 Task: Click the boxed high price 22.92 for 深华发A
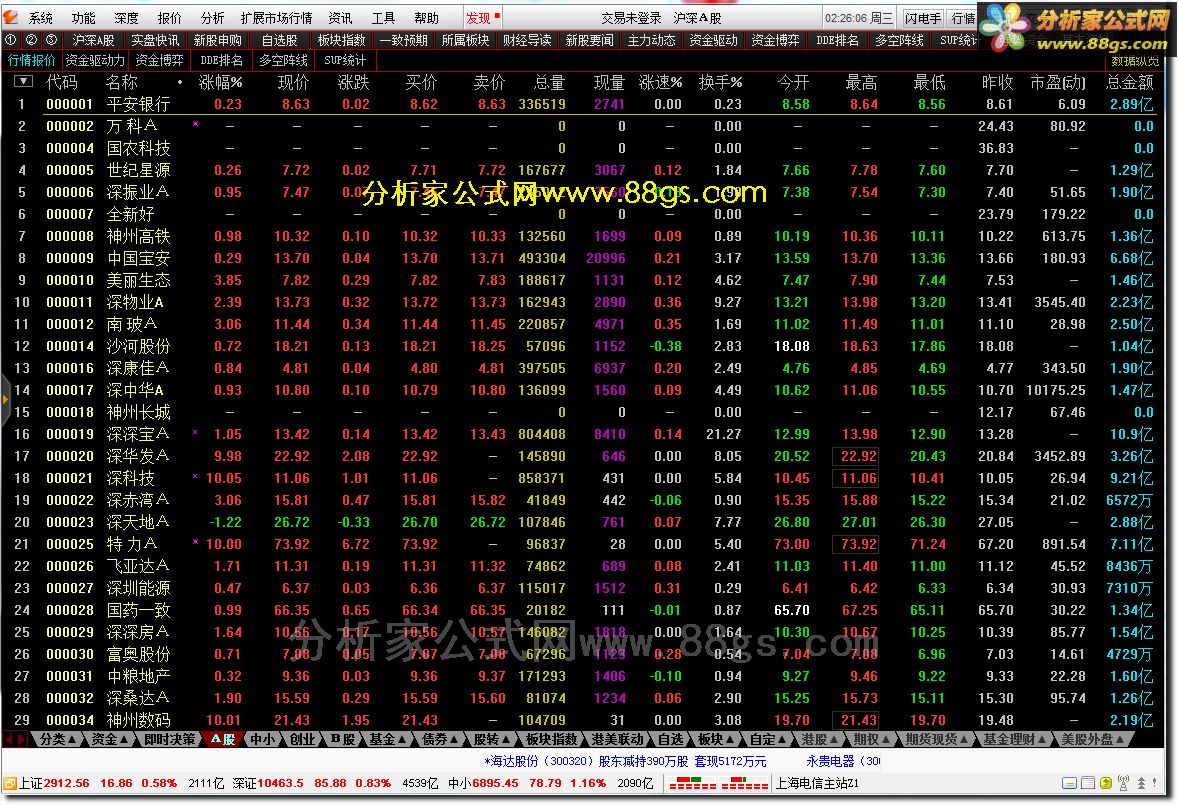coord(855,456)
